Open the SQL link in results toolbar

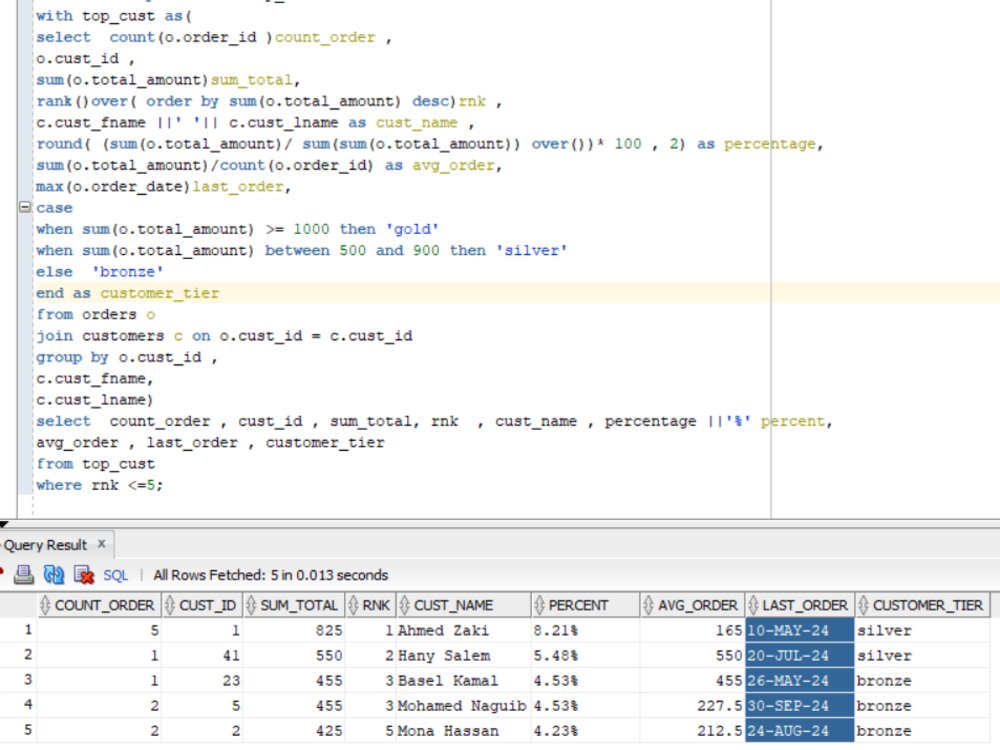click(x=115, y=575)
